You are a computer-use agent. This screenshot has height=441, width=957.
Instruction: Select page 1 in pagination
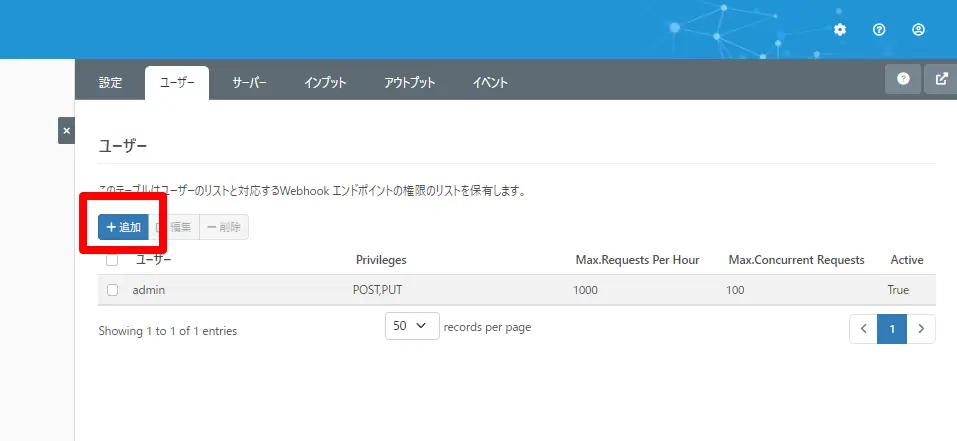click(892, 329)
